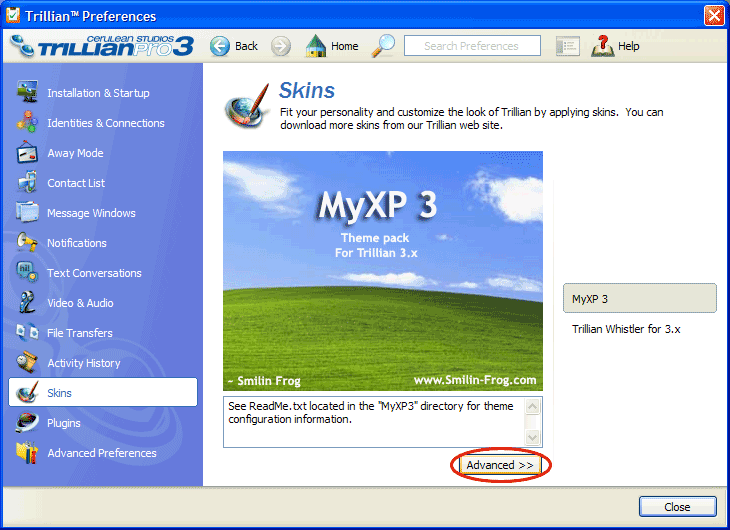Image resolution: width=730 pixels, height=530 pixels.
Task: Select Trillian Whistler for 3.x skin
Action: click(626, 329)
